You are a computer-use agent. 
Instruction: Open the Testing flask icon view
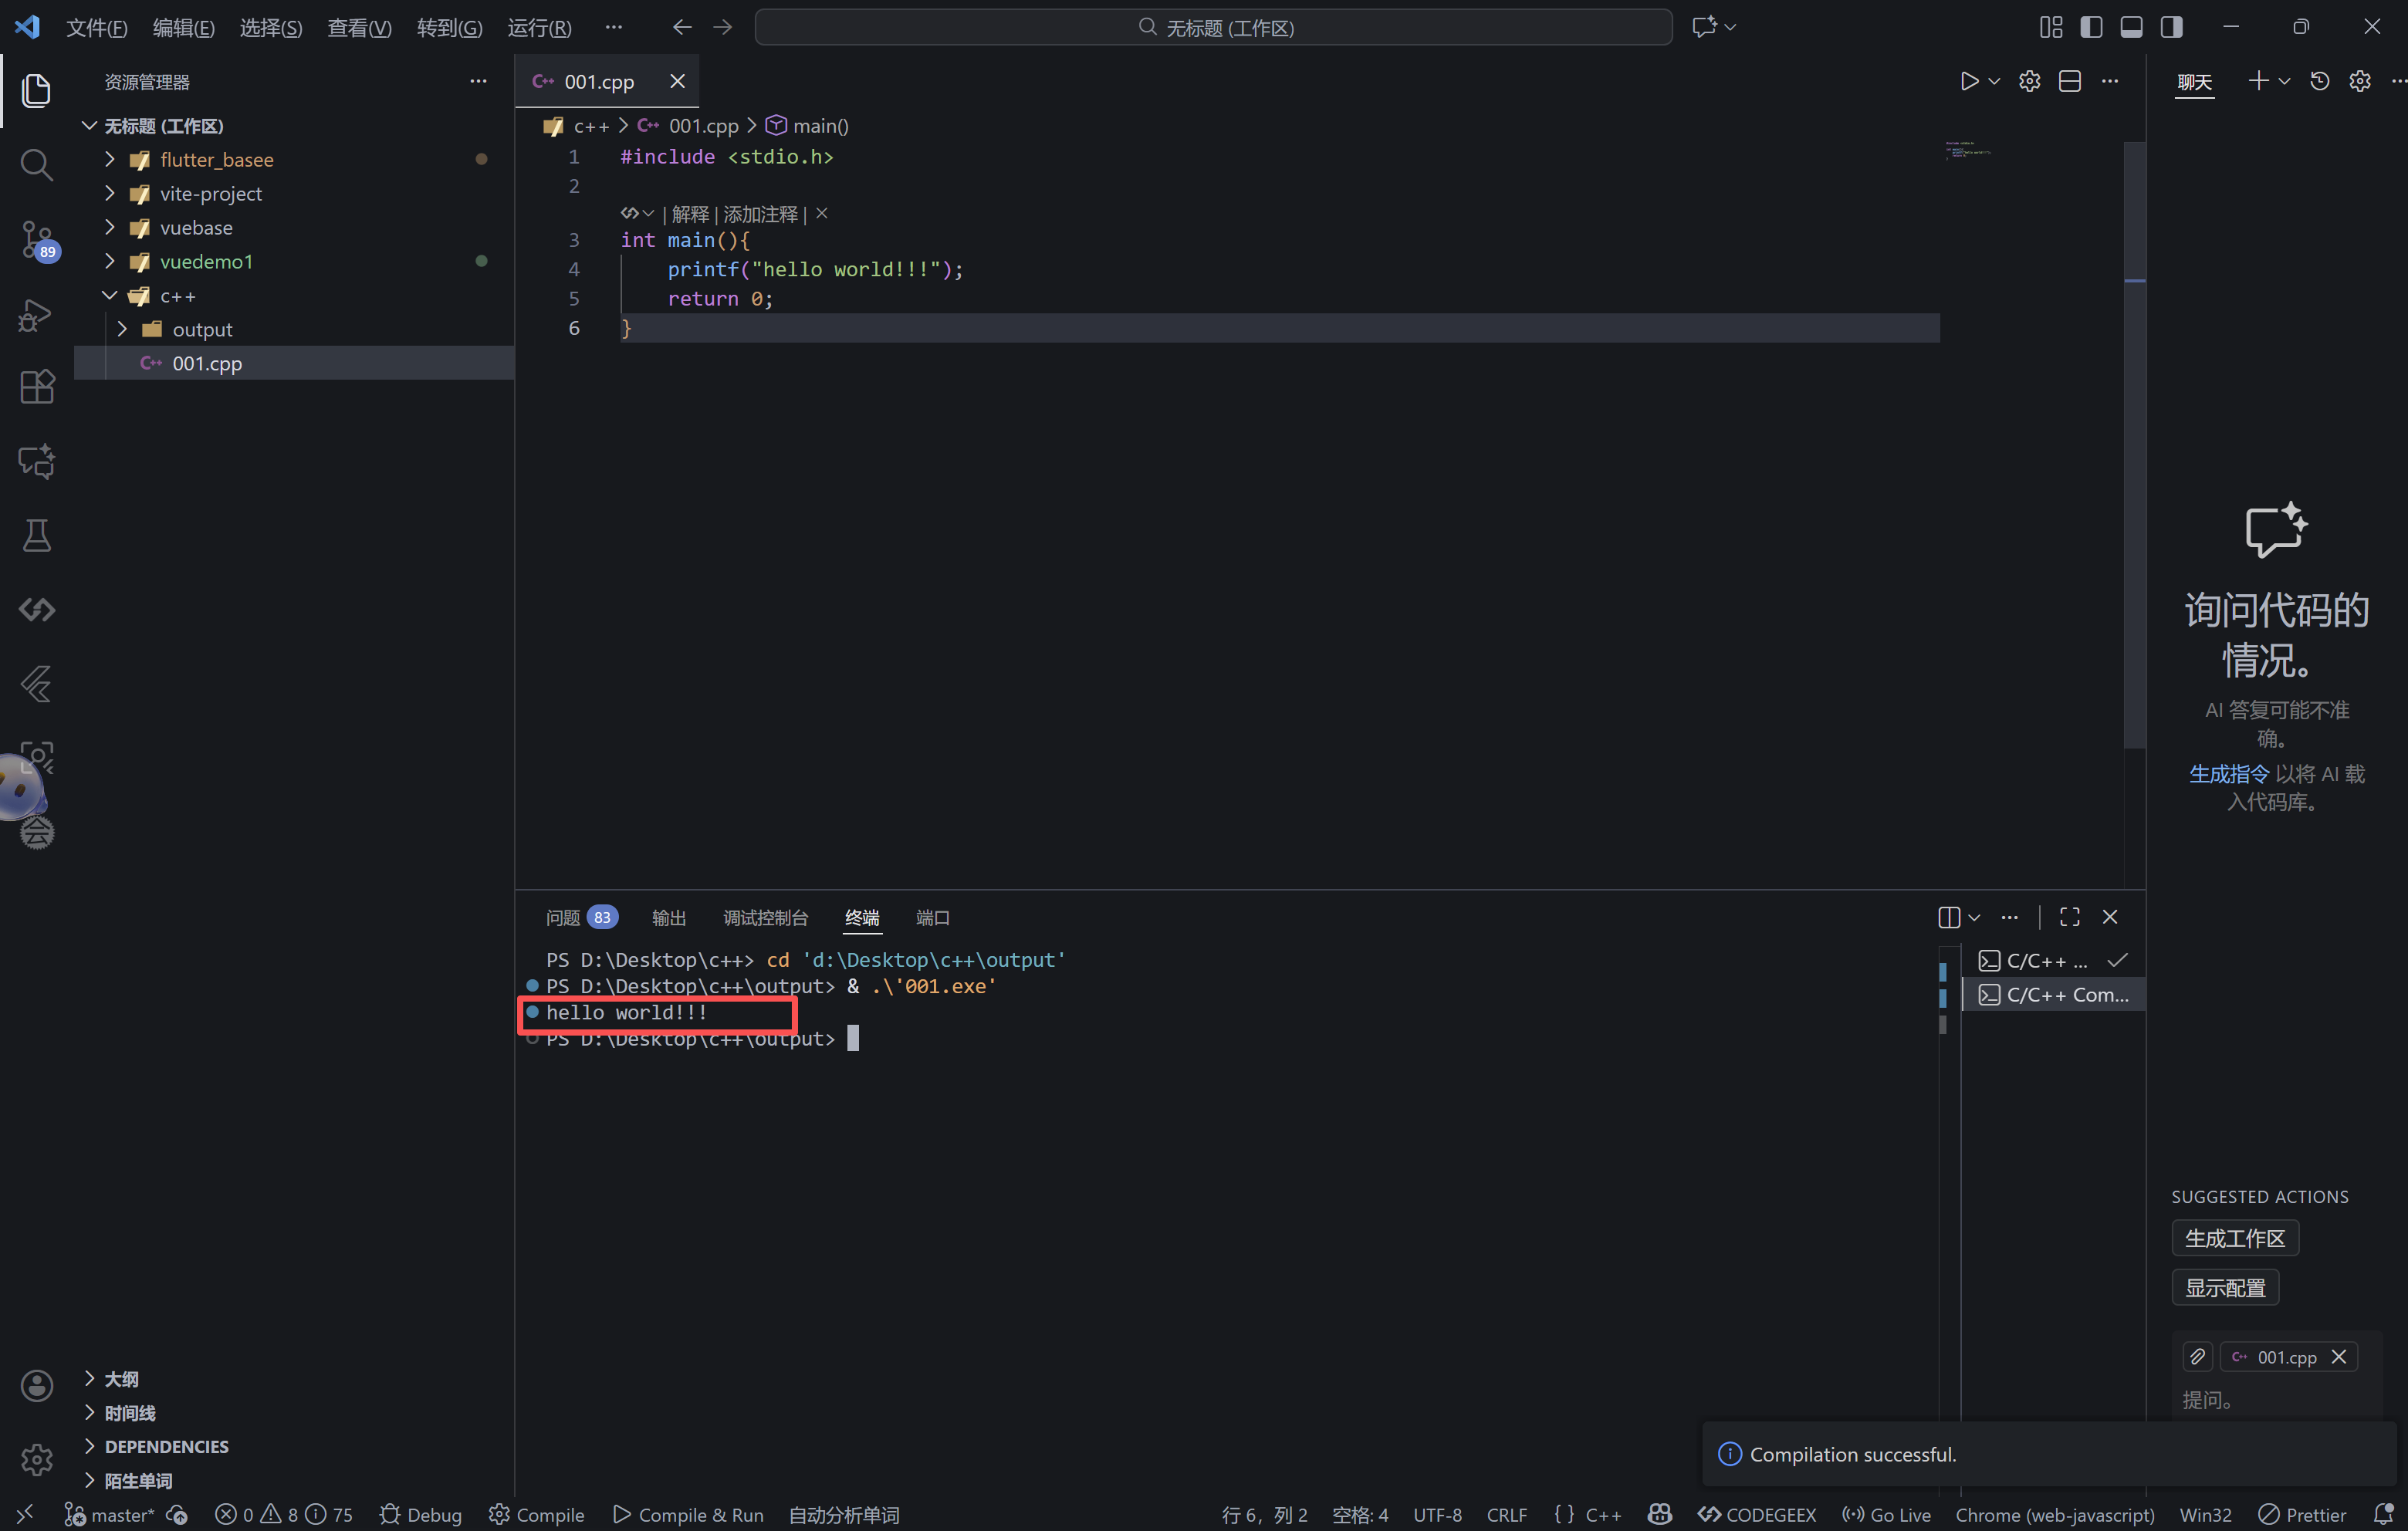(x=36, y=536)
